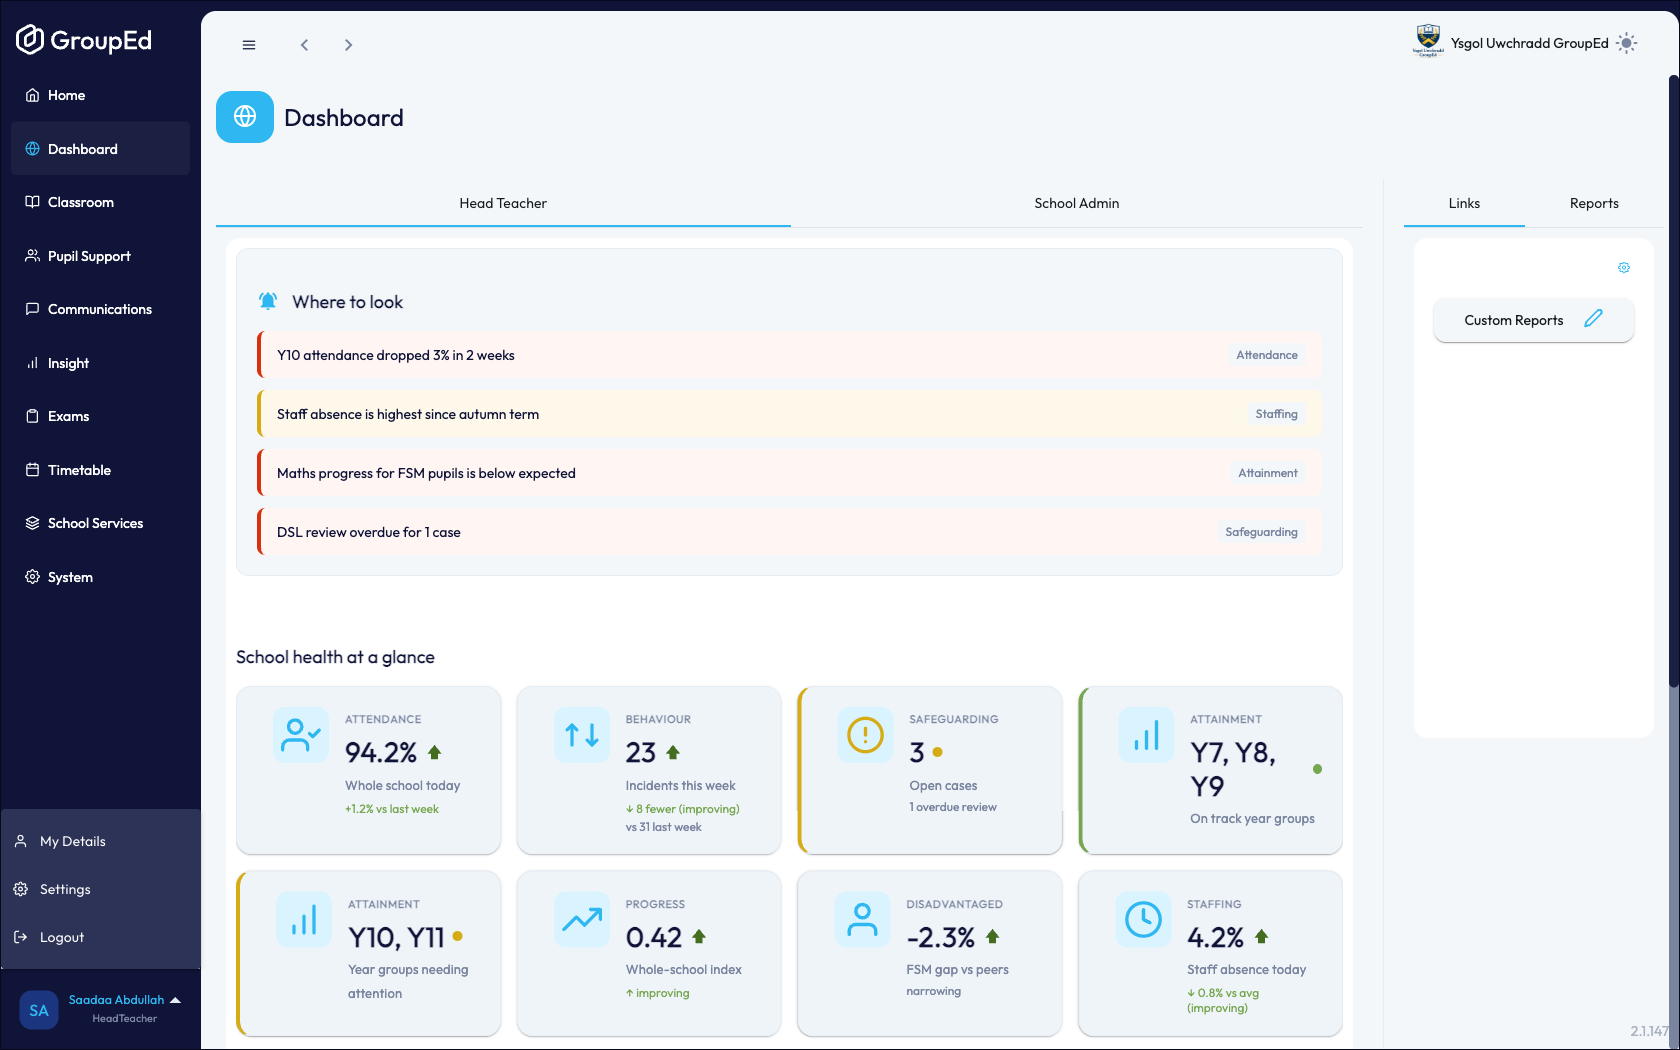Click the Where to look alarm bell icon
Screen dimensions: 1680x1050
click(268, 301)
